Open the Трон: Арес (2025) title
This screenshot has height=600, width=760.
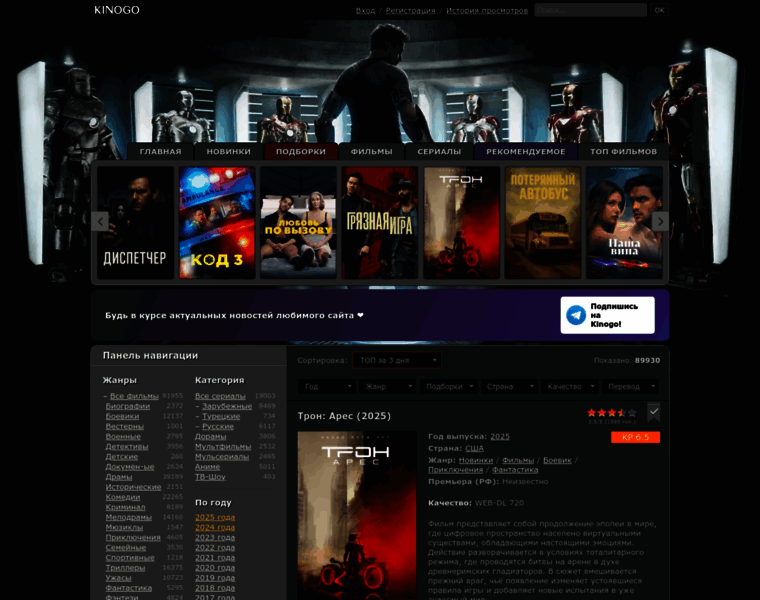344,416
